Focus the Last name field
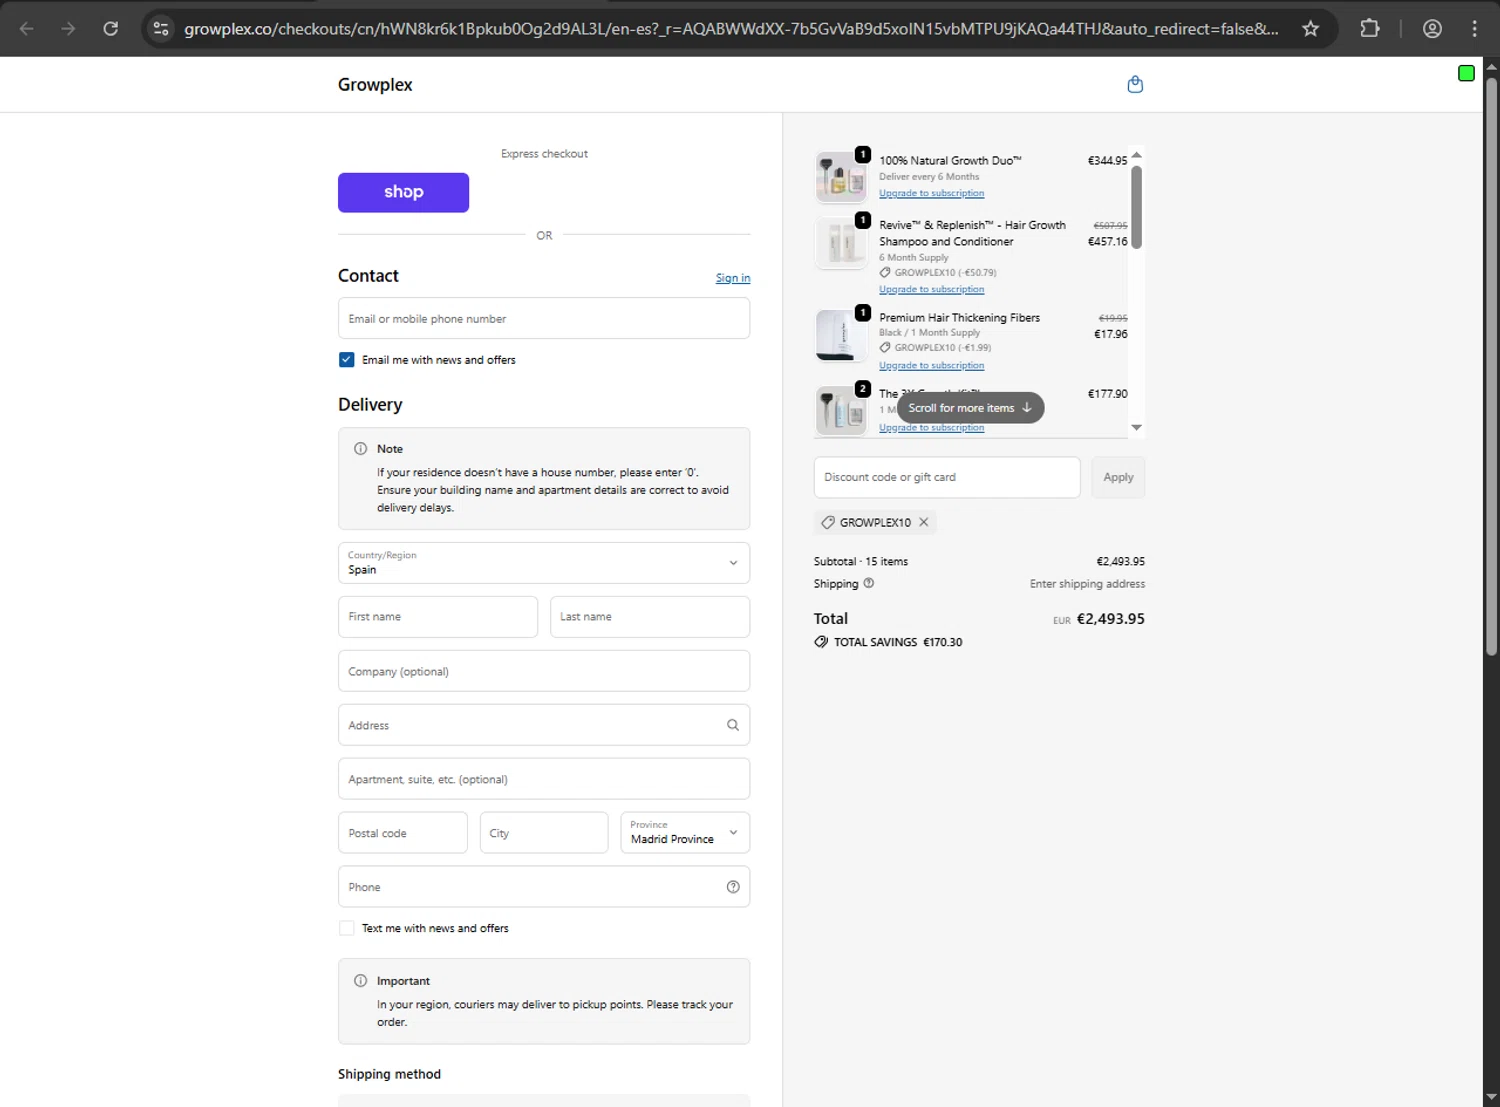This screenshot has height=1107, width=1500. point(650,617)
